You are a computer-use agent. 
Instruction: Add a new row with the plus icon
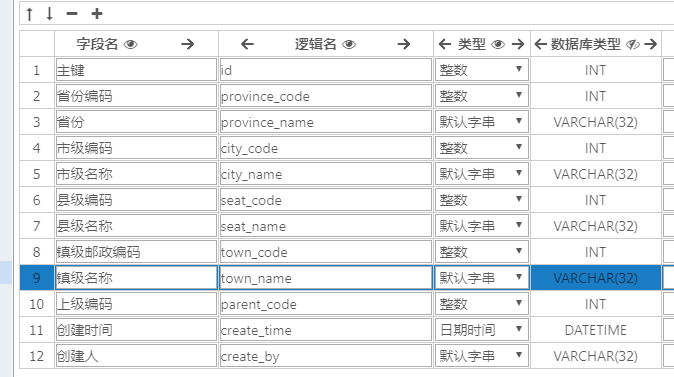(97, 14)
